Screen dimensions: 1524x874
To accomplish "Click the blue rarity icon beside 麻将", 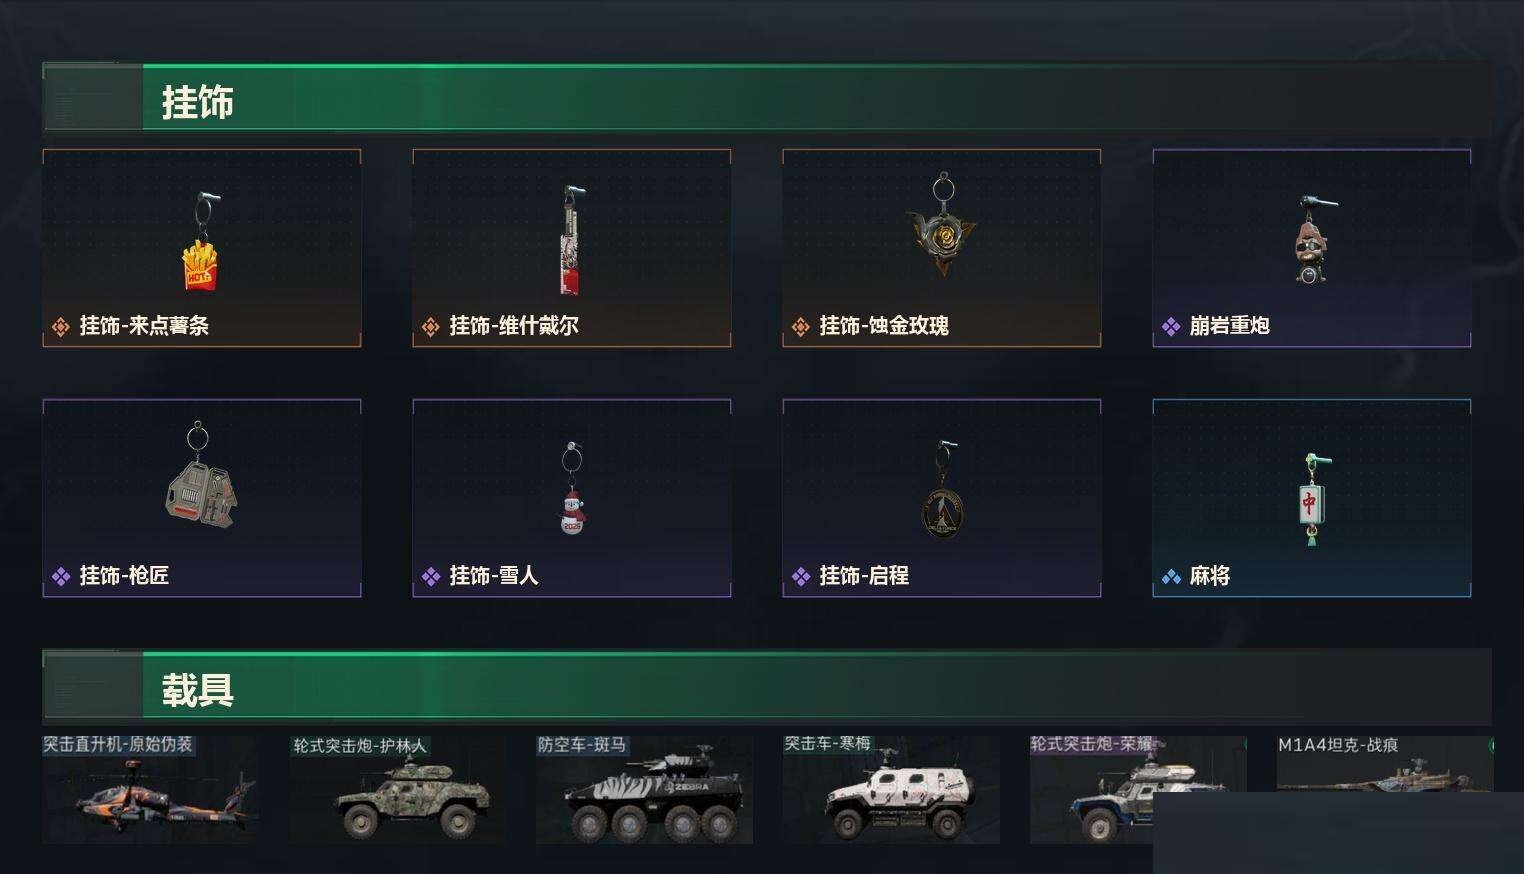I will 1170,576.
